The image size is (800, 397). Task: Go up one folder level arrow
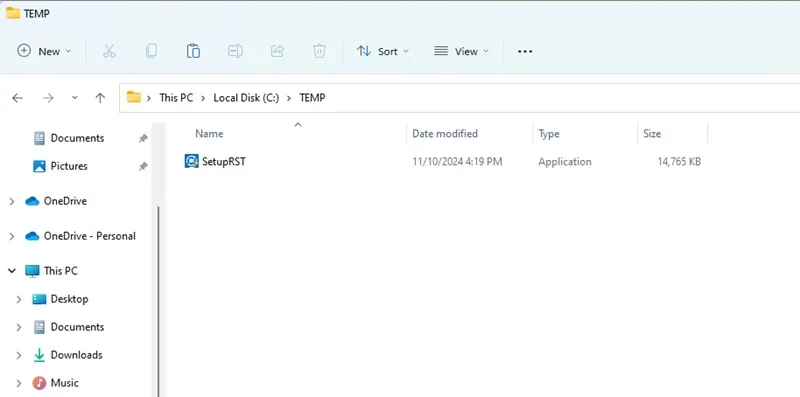click(100, 98)
